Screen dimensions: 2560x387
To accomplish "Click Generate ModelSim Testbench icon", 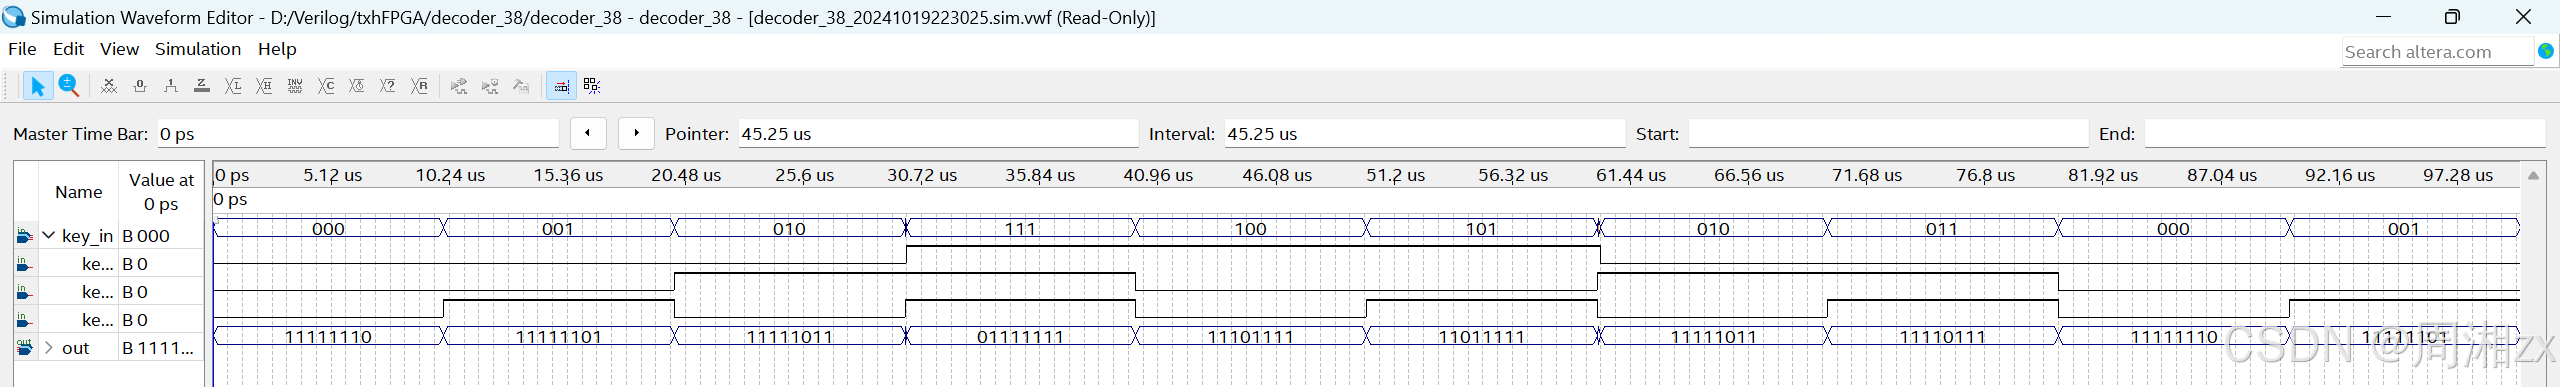I will tap(521, 86).
